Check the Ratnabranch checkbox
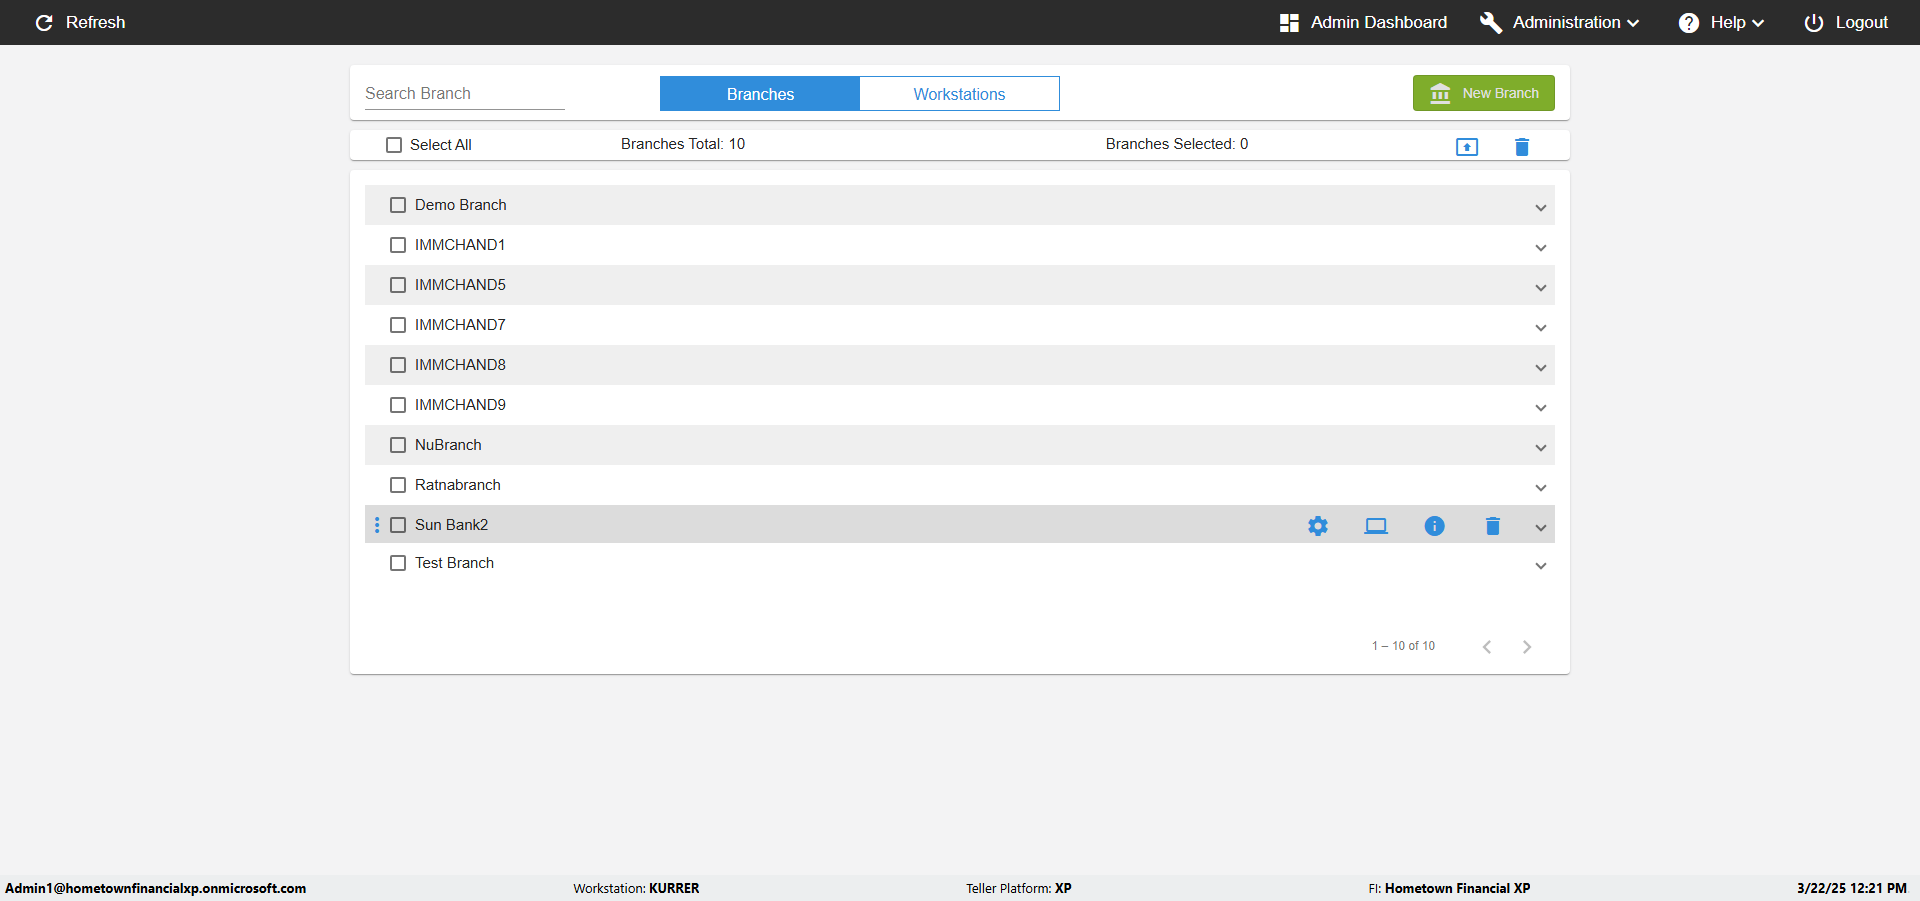The image size is (1920, 901). point(398,485)
